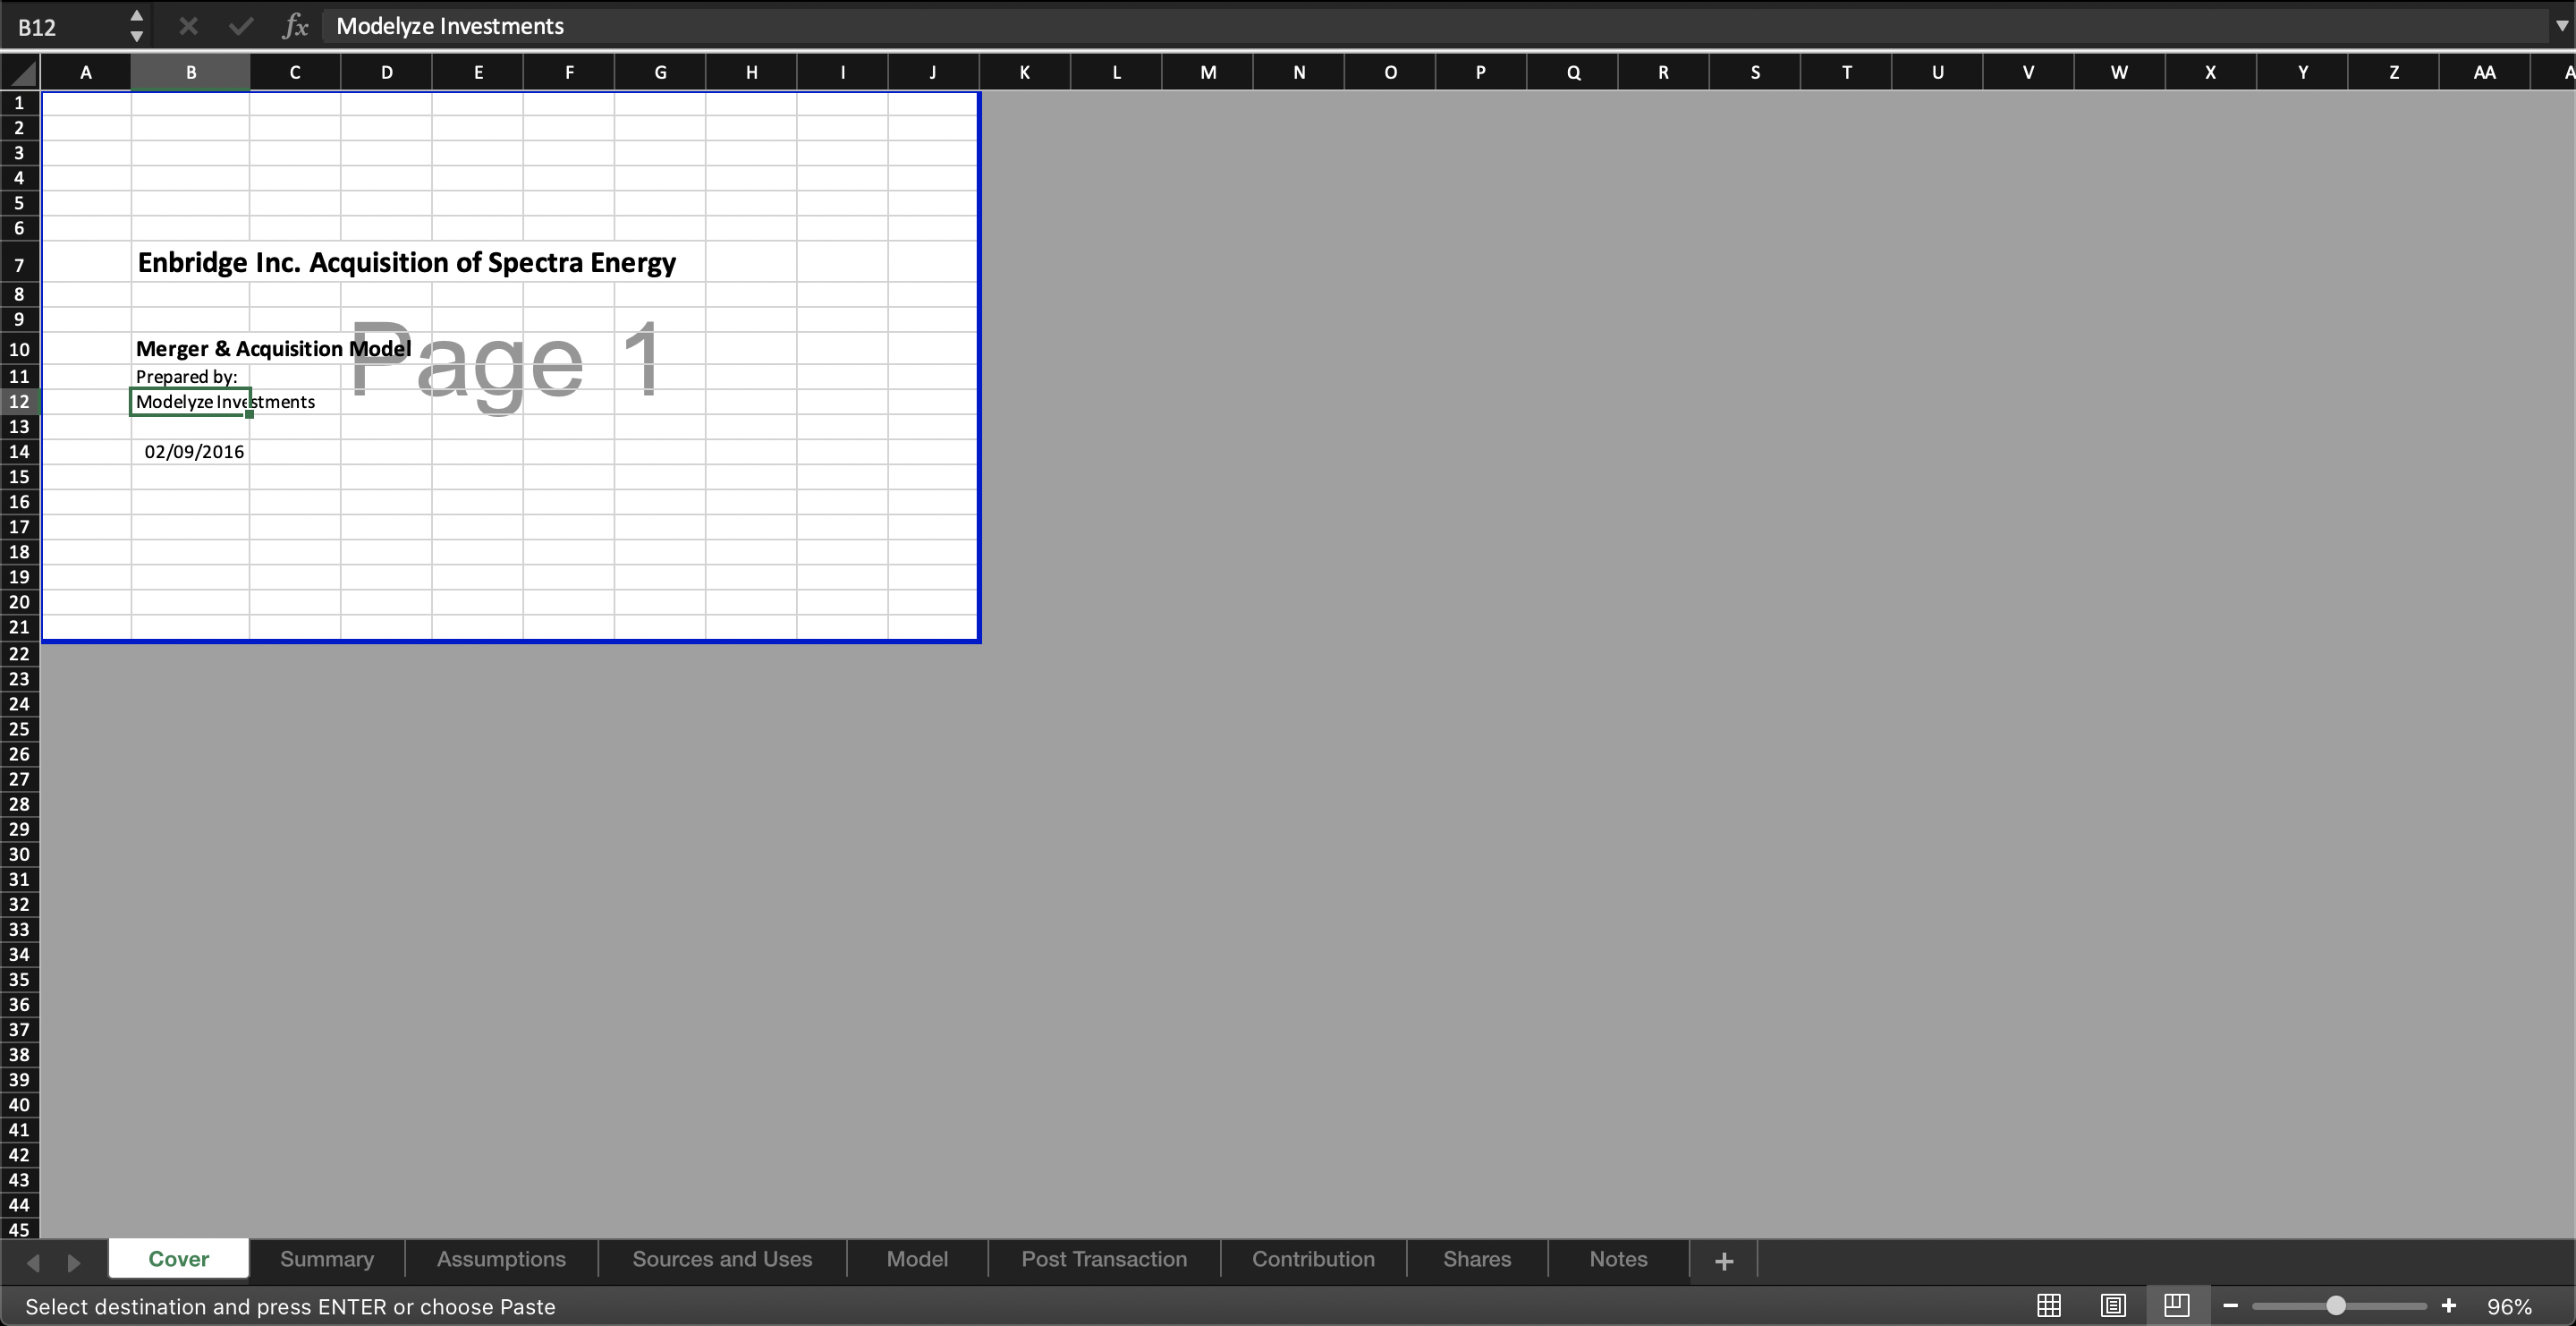Adjust the zoom slider handle

(2335, 1306)
